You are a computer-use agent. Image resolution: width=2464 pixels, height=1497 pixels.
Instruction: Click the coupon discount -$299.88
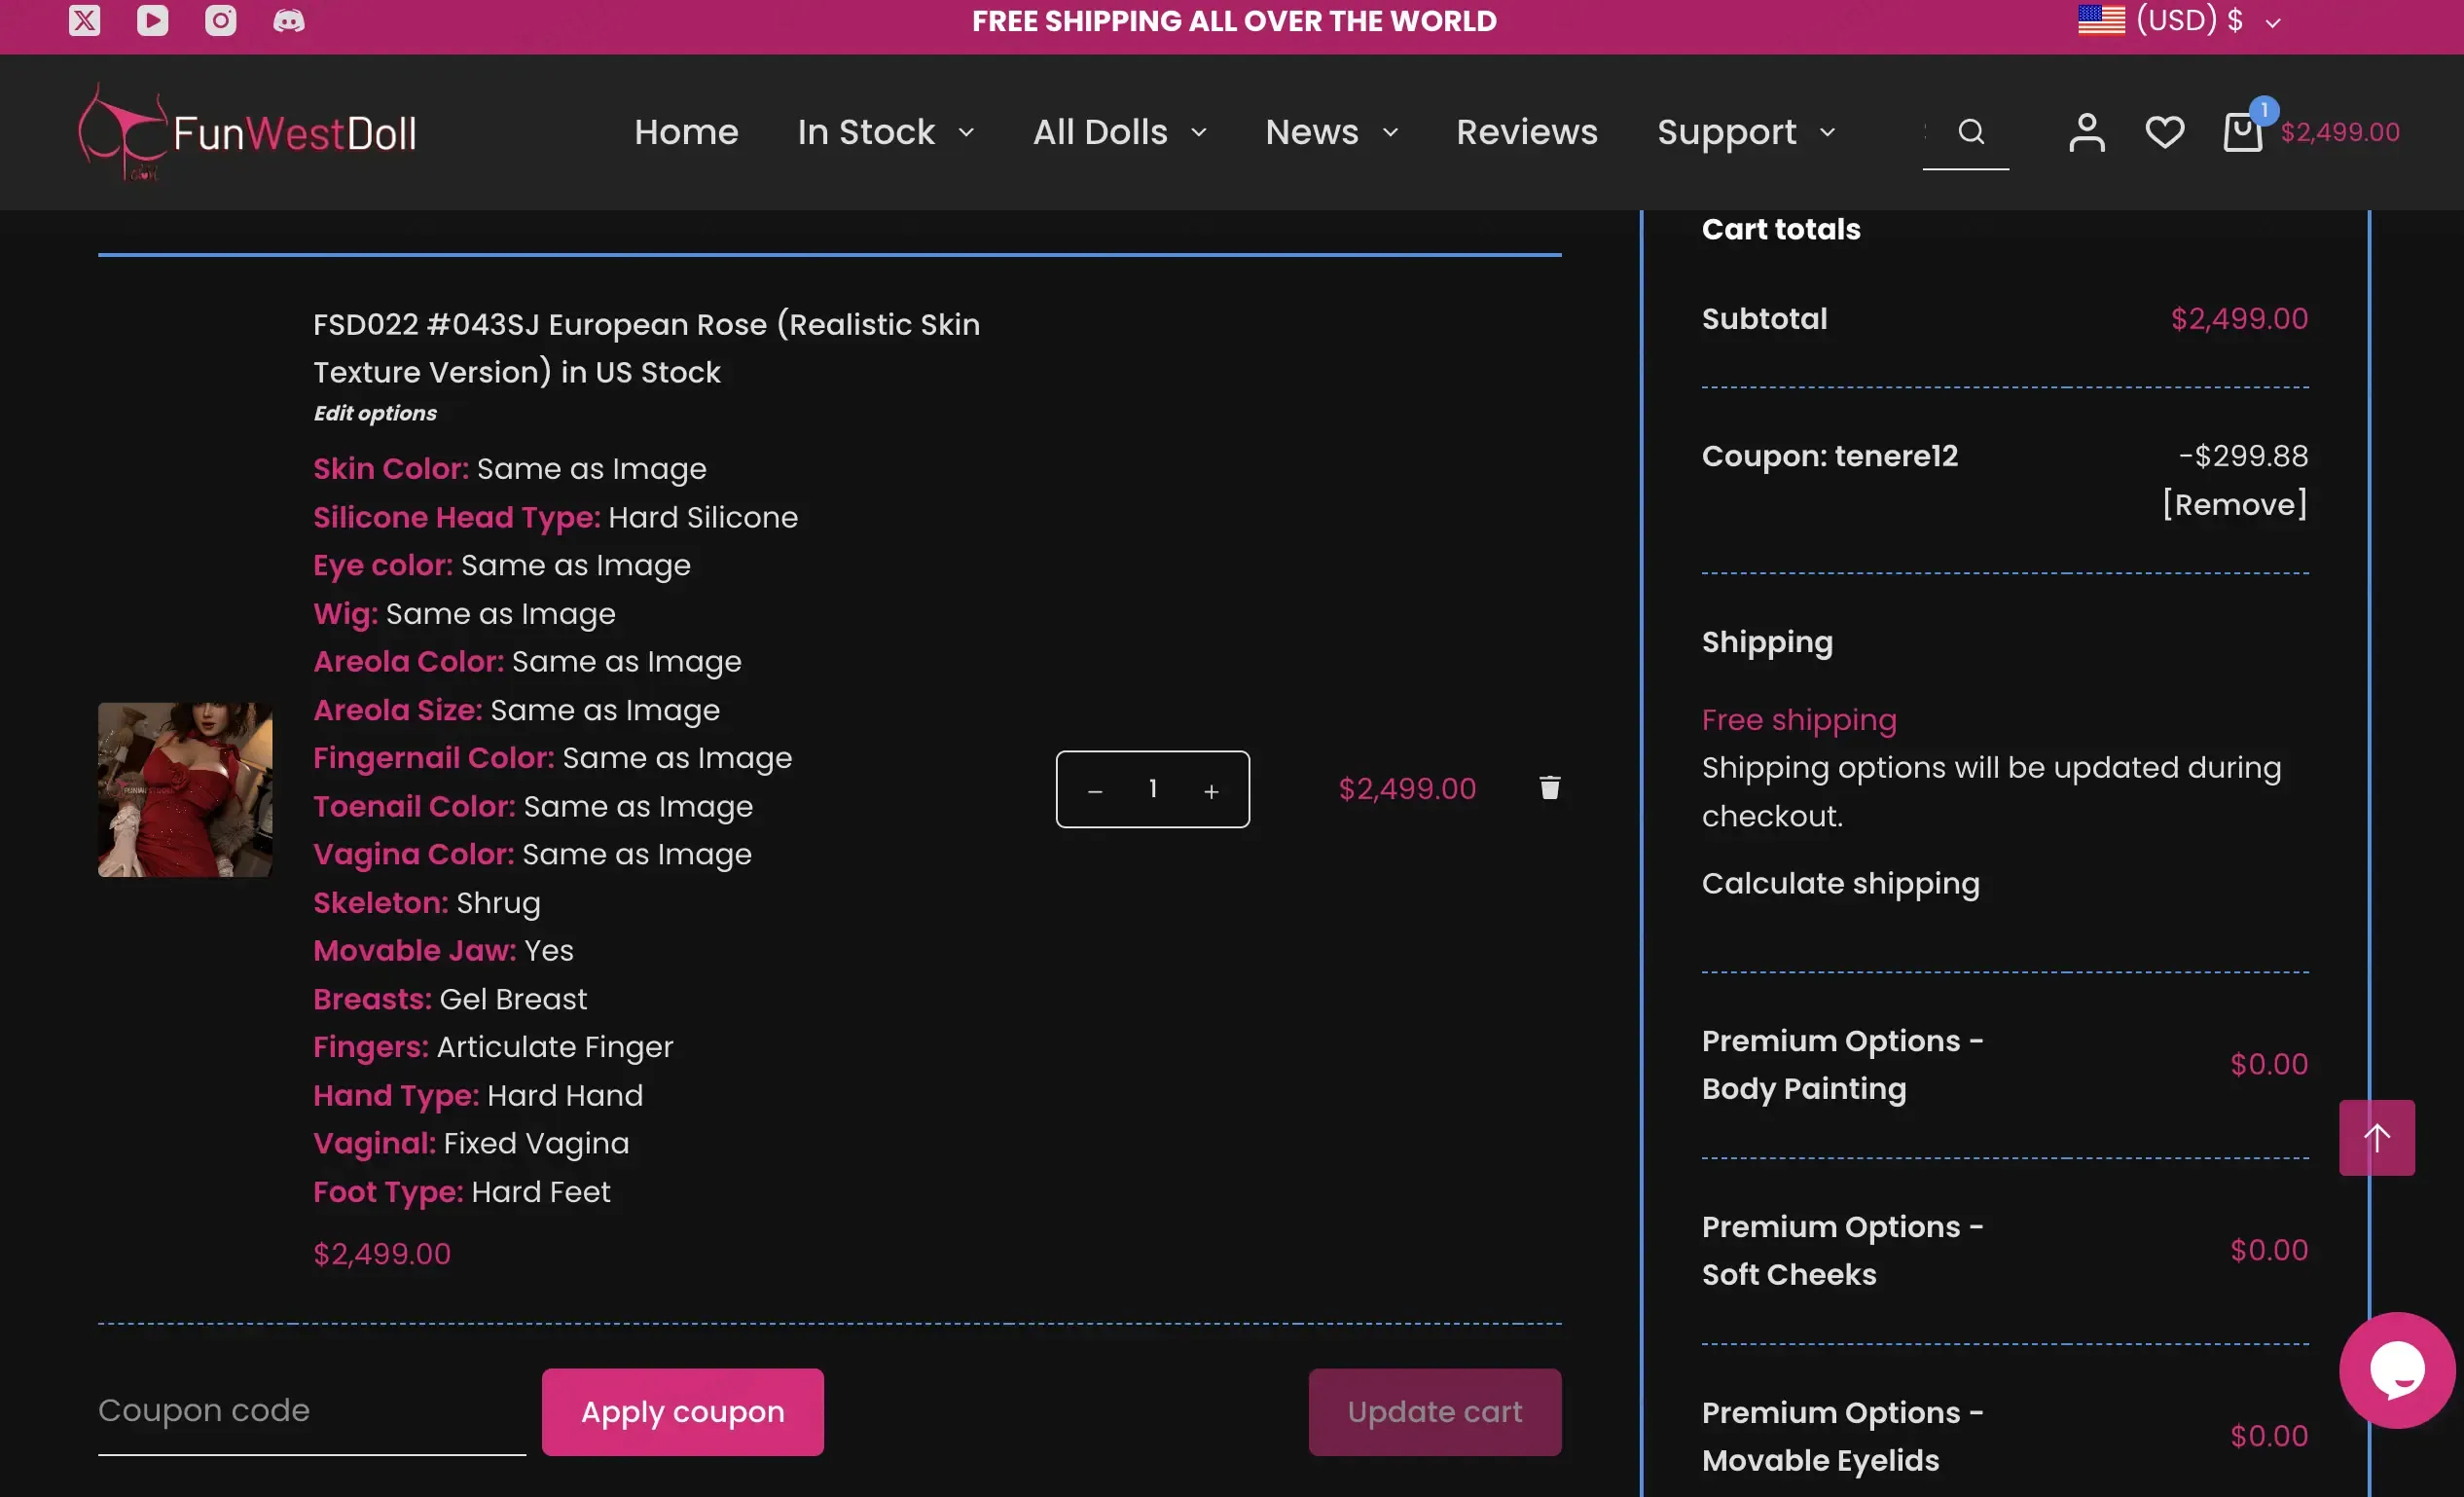click(2243, 456)
